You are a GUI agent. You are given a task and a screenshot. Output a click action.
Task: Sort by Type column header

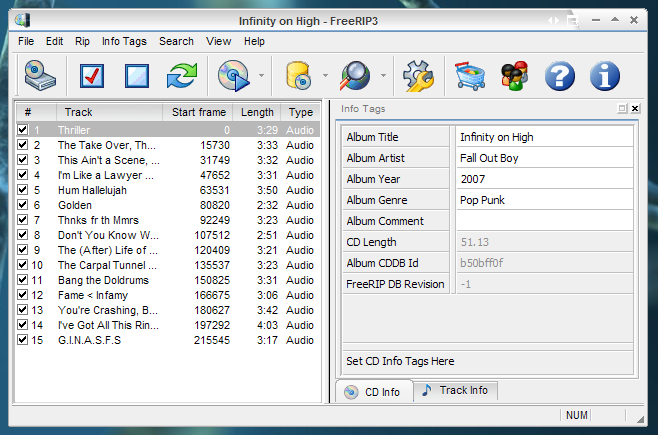click(x=300, y=112)
